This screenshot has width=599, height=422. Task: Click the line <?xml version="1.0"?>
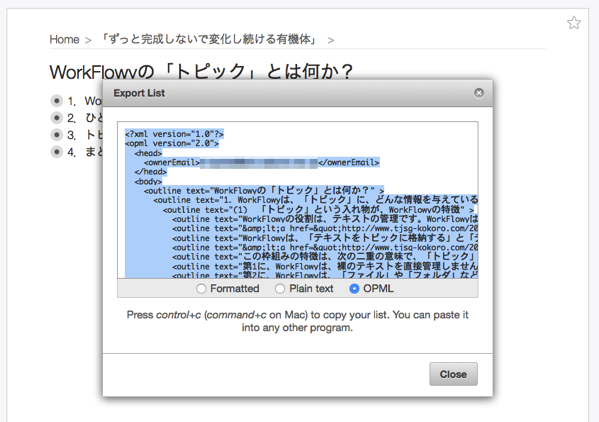pos(174,134)
